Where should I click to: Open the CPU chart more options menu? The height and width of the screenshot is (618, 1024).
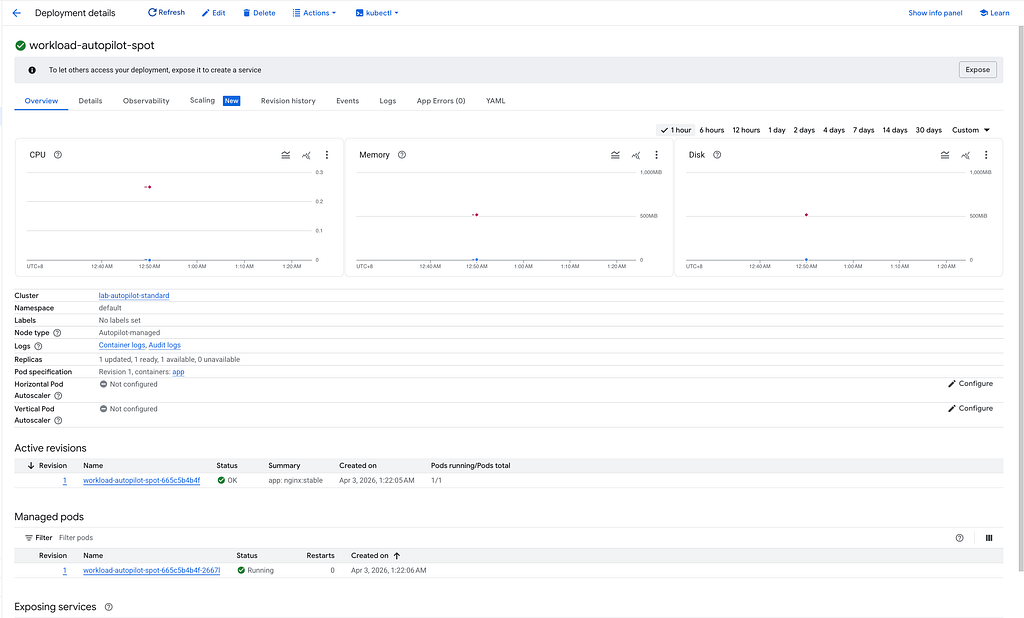[x=327, y=155]
